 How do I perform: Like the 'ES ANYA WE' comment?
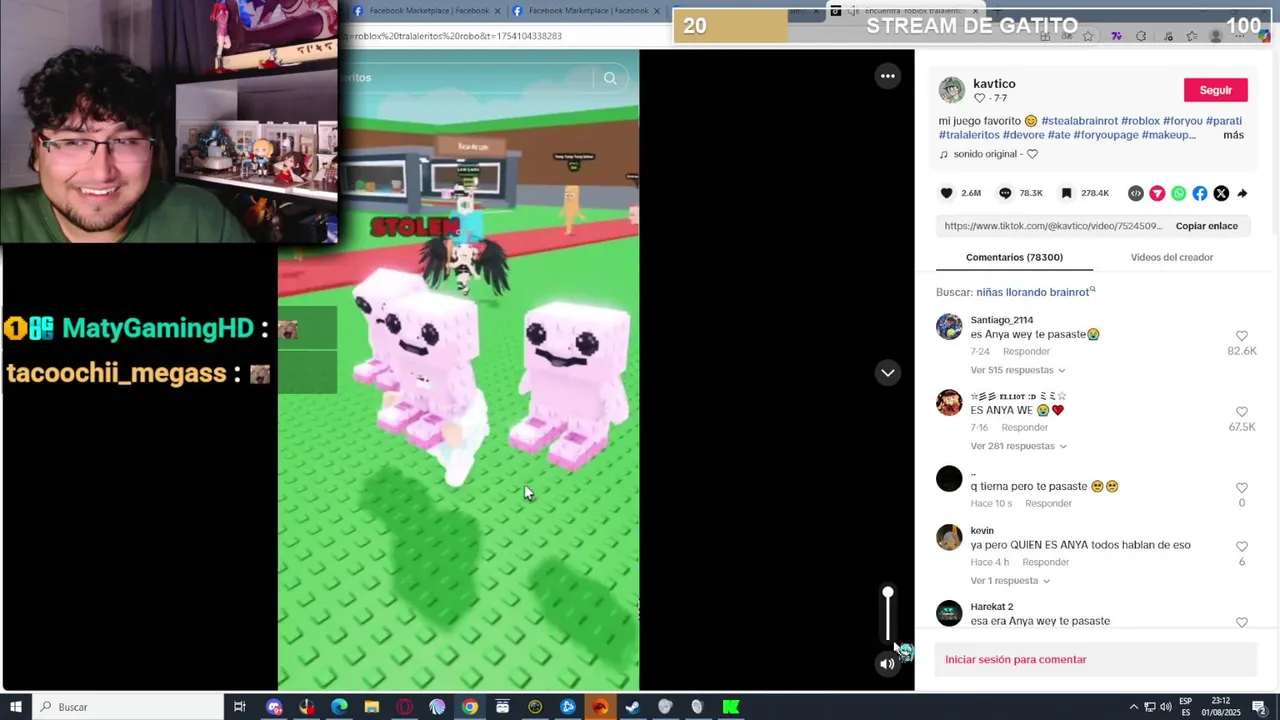pyautogui.click(x=1241, y=412)
